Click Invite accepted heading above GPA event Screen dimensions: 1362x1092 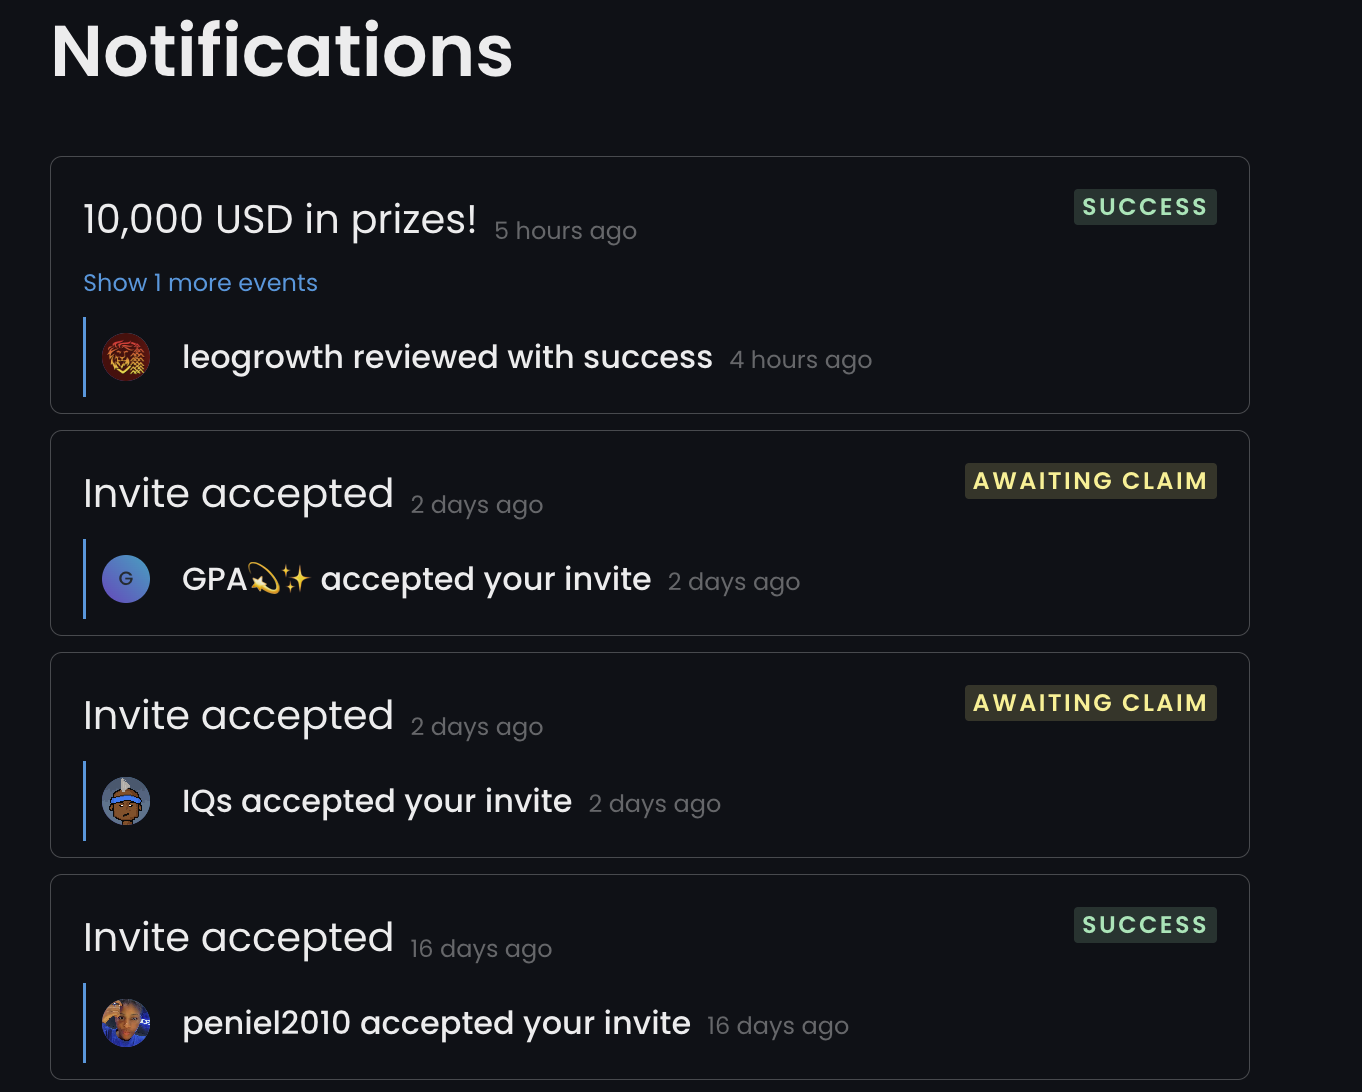point(238,494)
